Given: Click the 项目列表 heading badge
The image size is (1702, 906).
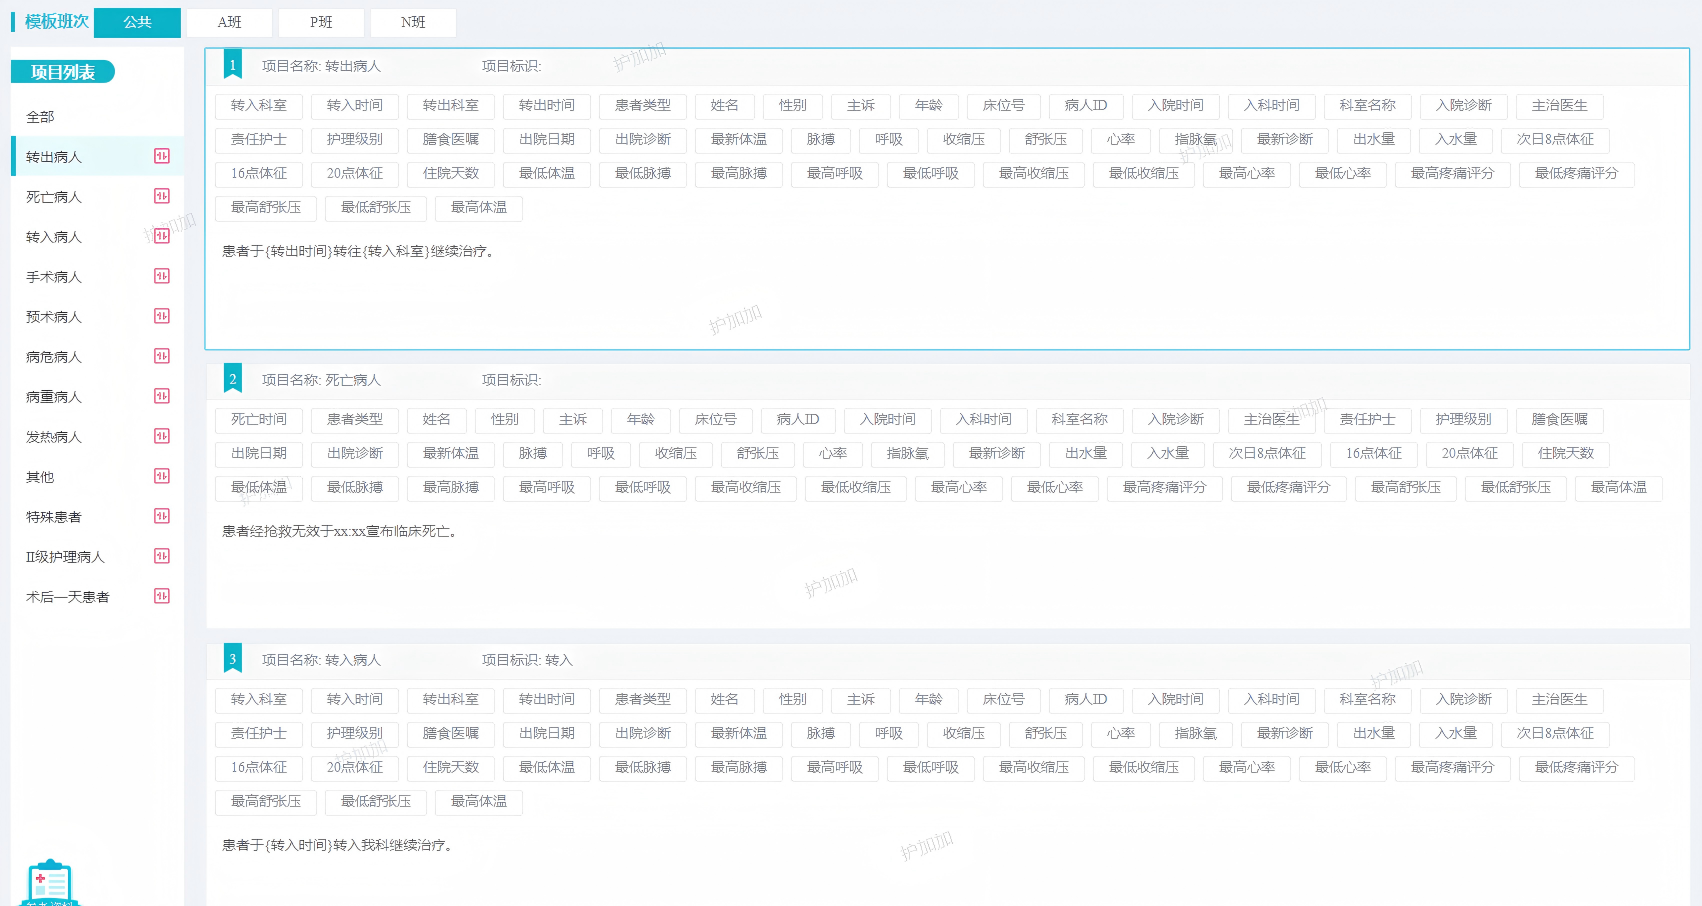Looking at the screenshot, I should point(63,72).
